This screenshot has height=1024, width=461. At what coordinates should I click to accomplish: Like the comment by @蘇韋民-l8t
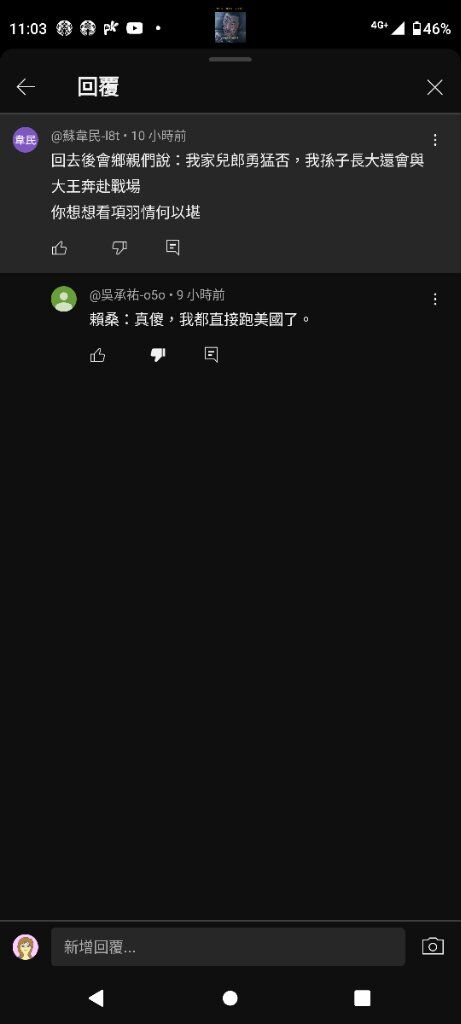pos(59,248)
